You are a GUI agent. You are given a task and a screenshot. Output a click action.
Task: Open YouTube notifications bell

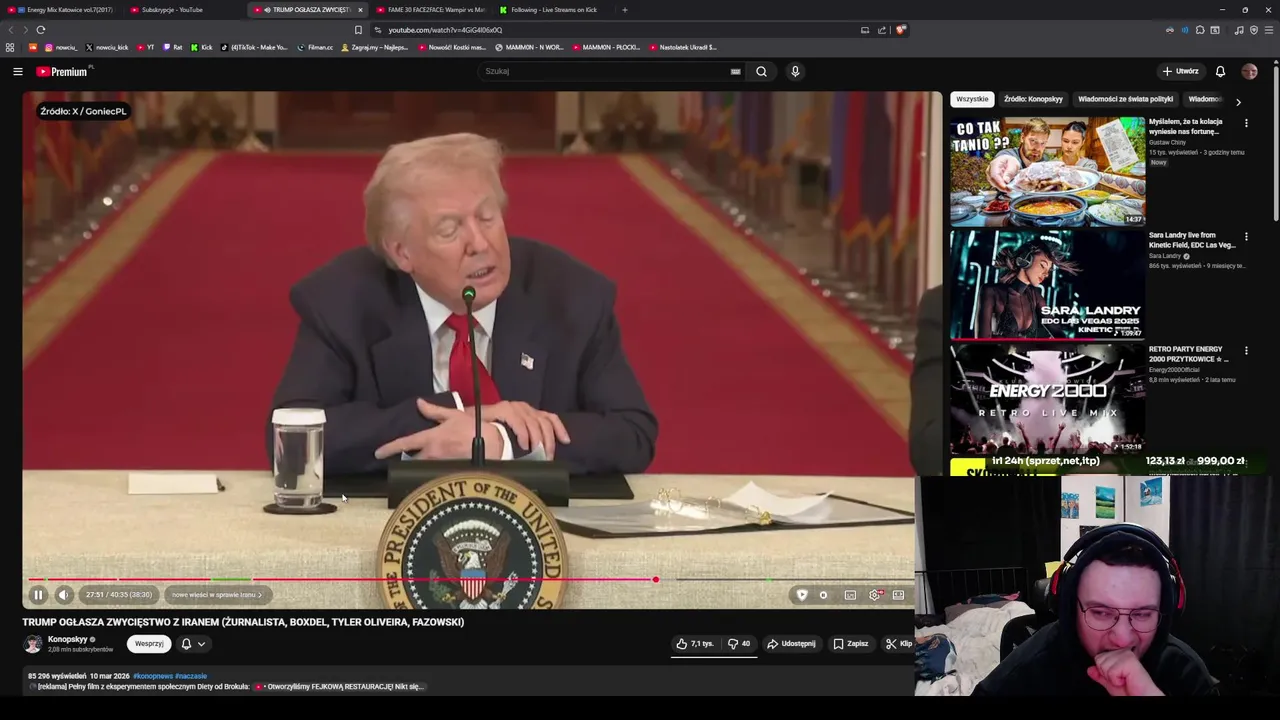point(1220,71)
